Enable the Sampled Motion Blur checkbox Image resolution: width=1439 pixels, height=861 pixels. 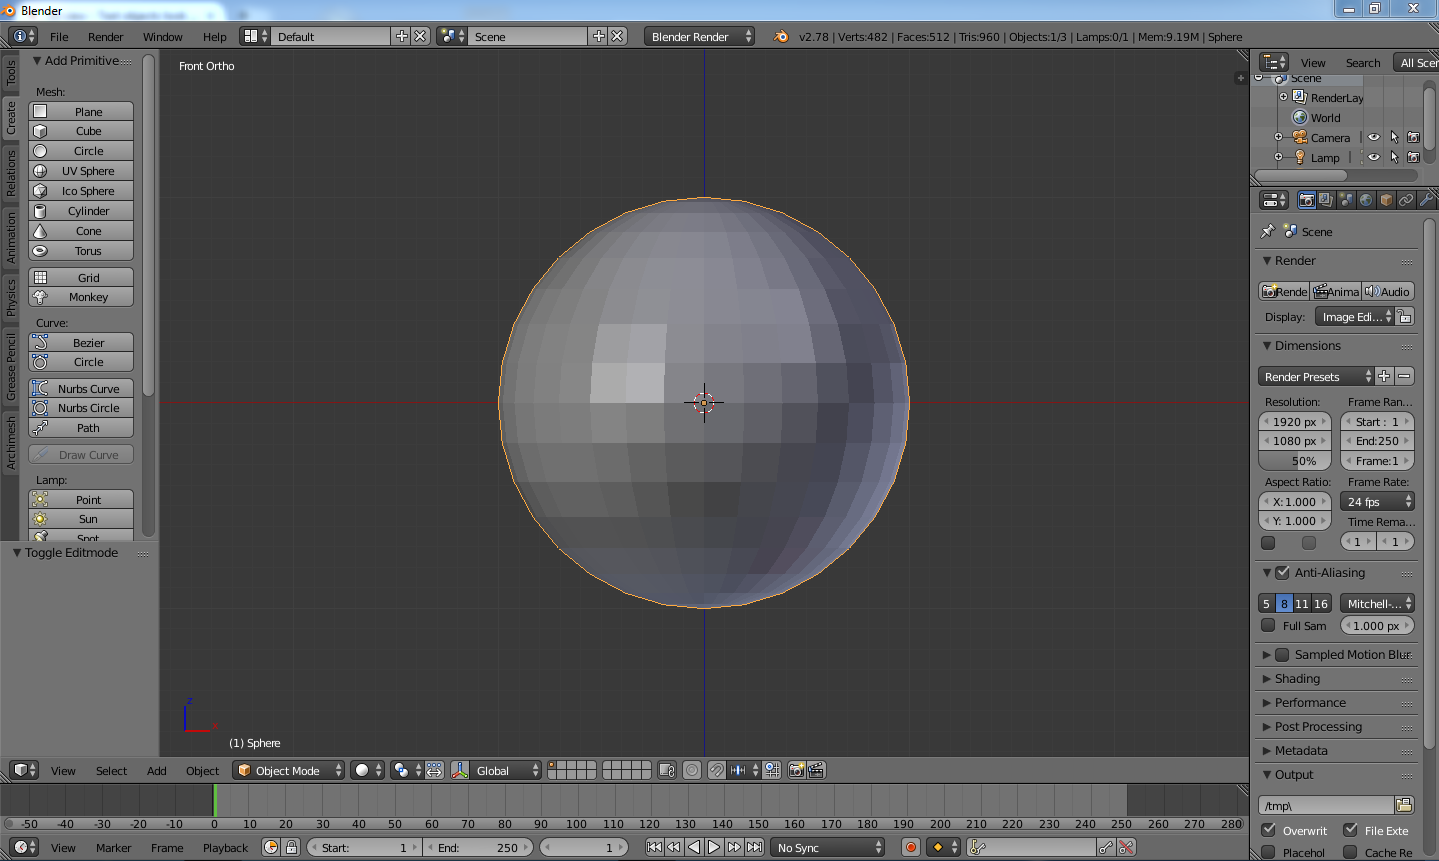[1282, 655]
